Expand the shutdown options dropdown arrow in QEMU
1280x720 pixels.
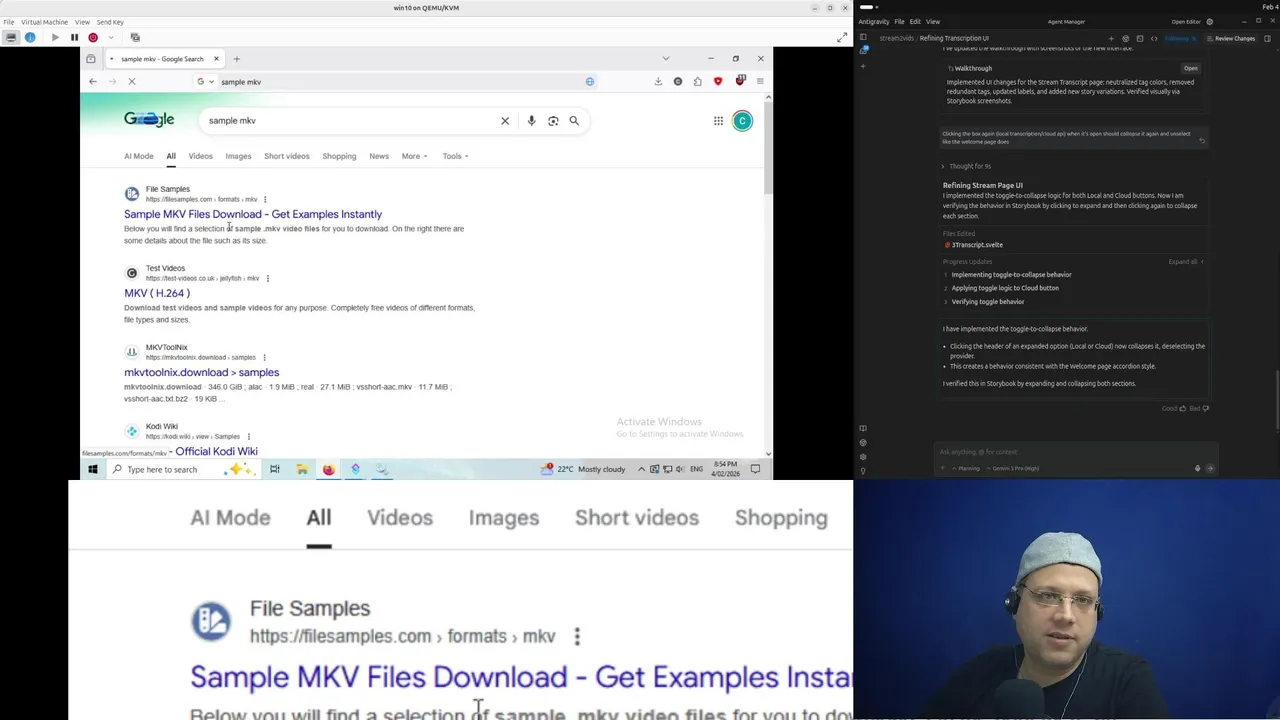point(110,37)
